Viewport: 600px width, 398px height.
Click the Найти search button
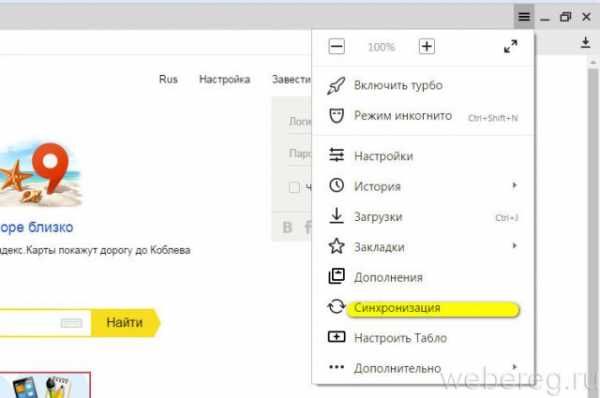pyautogui.click(x=126, y=323)
